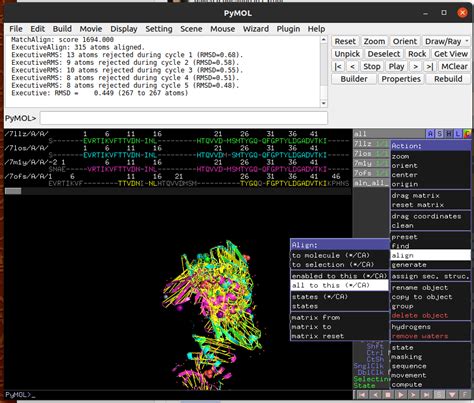Open the File menu
Viewport: 474px width, 403px height.
(x=16, y=29)
